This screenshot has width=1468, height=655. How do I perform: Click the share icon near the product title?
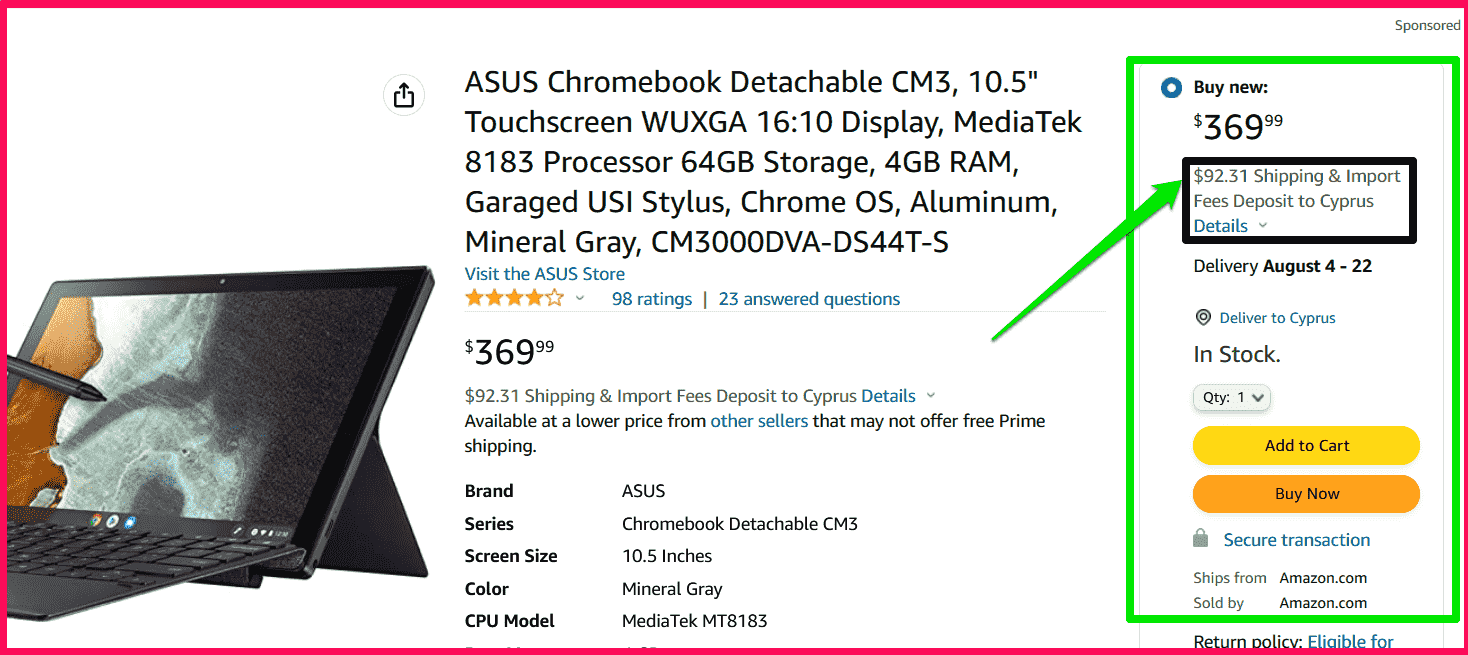click(403, 94)
